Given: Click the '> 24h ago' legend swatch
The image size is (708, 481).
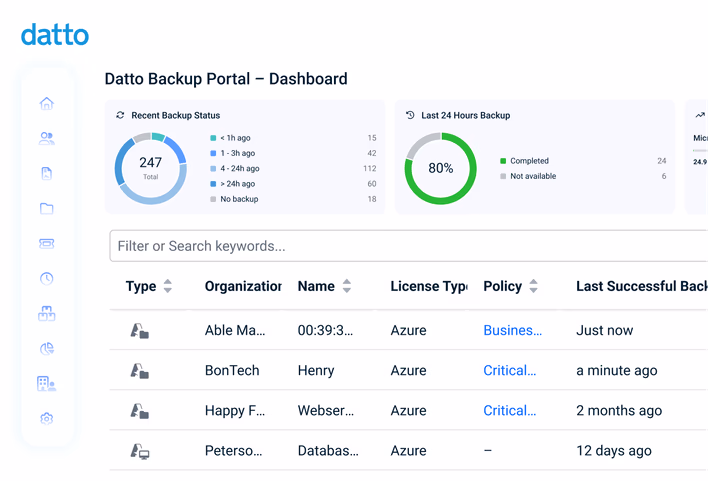Looking at the screenshot, I should click(213, 184).
